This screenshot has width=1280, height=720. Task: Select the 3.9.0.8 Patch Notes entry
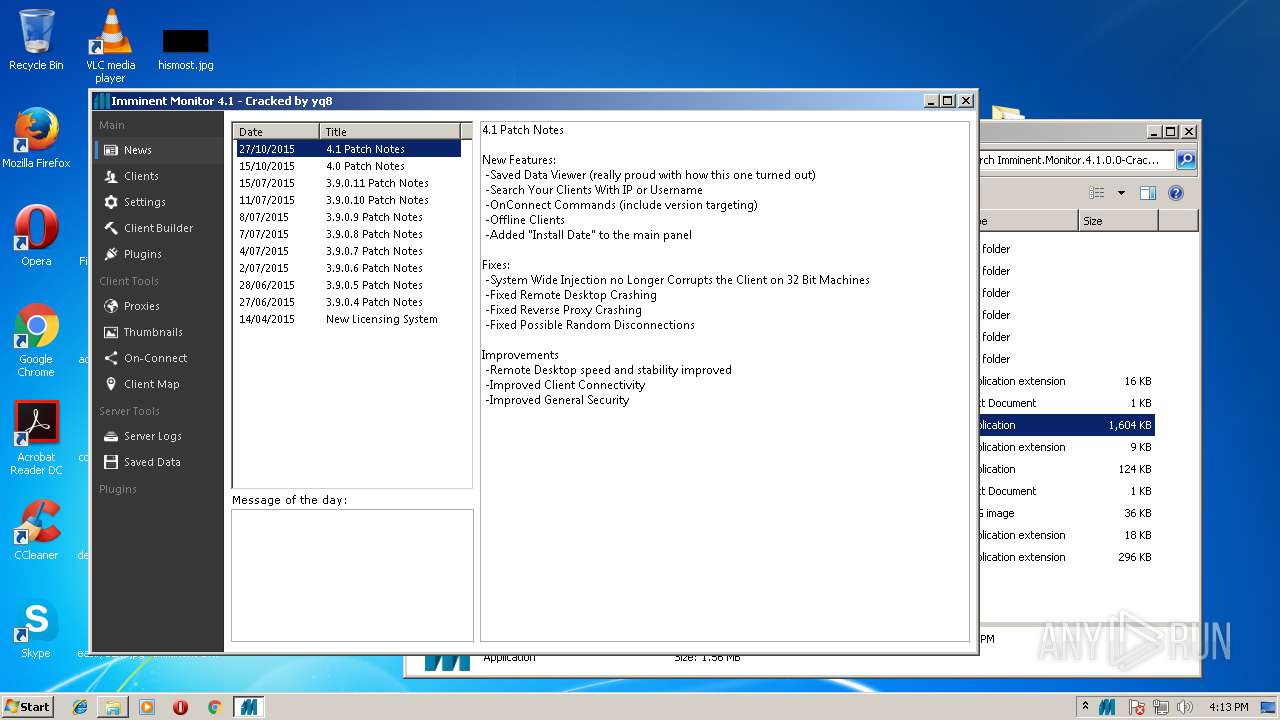[x=349, y=234]
